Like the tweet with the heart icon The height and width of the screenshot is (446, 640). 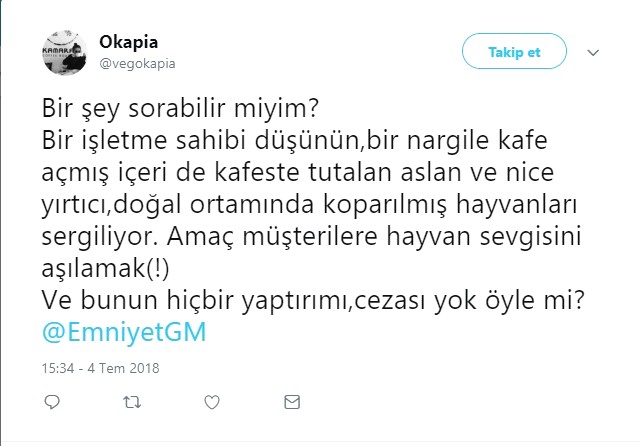(x=212, y=402)
